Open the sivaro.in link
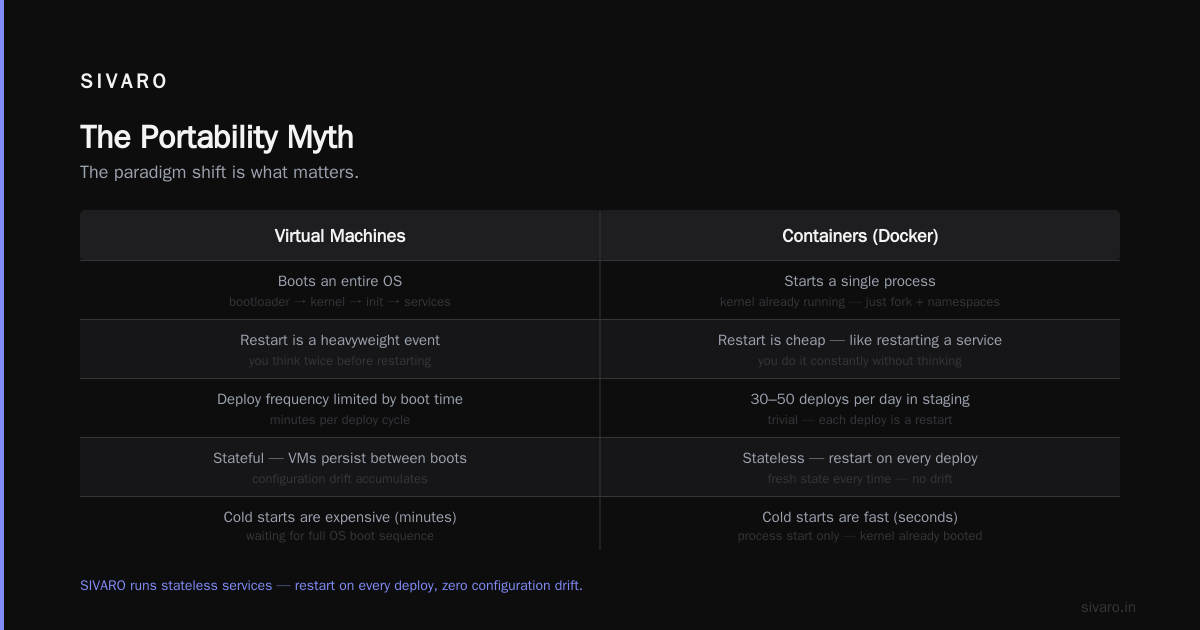Screen dimensions: 1200x630 click(x=1108, y=607)
